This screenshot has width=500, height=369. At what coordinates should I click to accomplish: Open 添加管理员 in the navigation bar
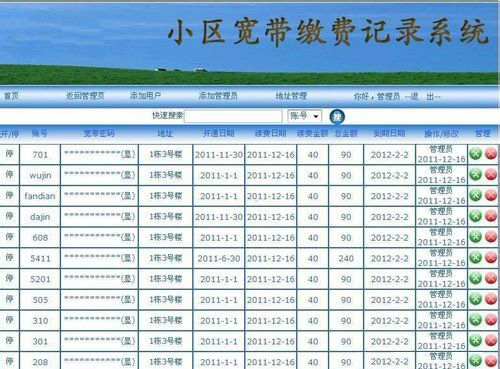coord(218,96)
